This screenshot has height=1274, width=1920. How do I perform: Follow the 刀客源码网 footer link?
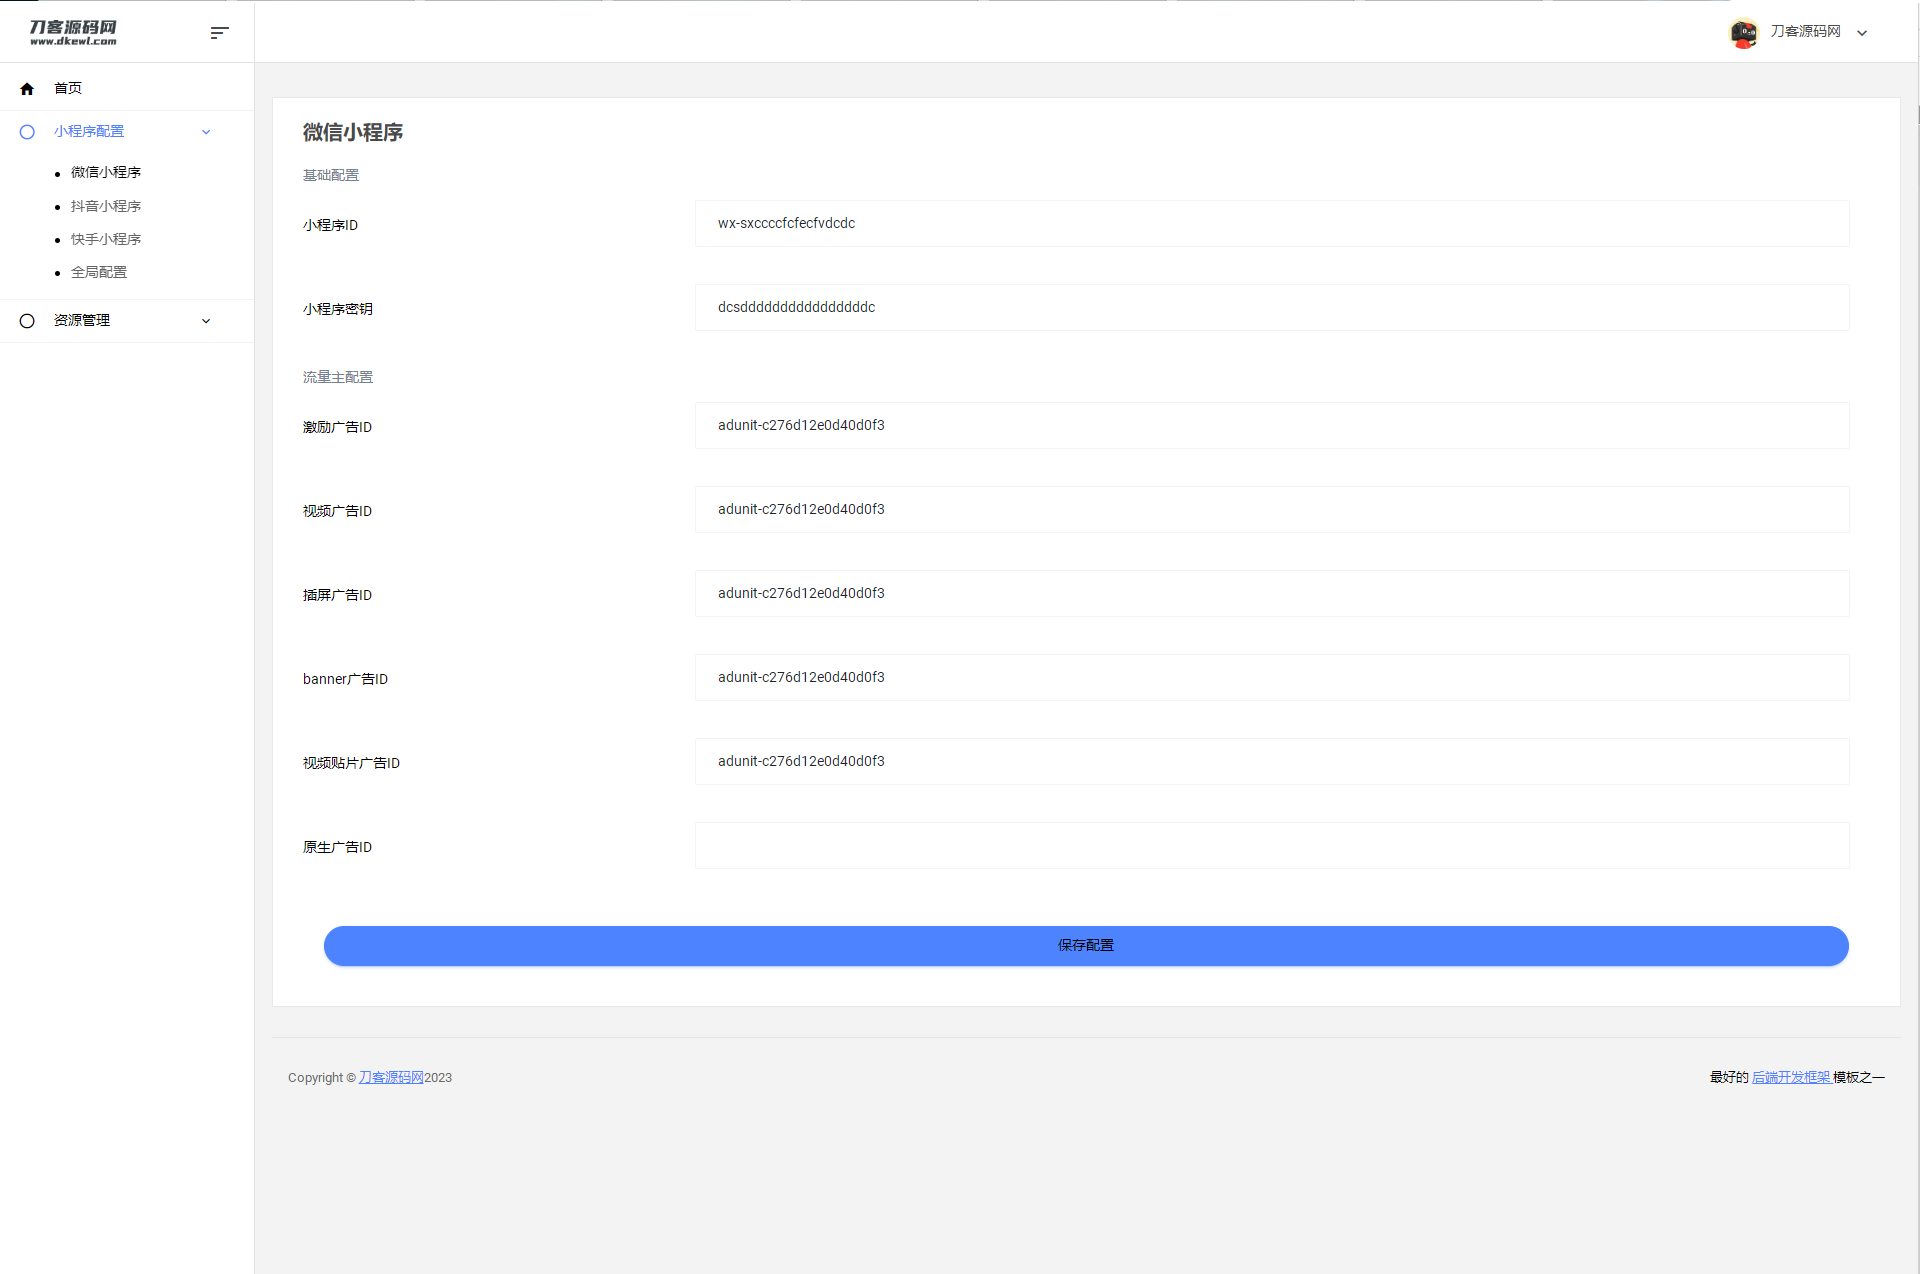click(391, 1077)
